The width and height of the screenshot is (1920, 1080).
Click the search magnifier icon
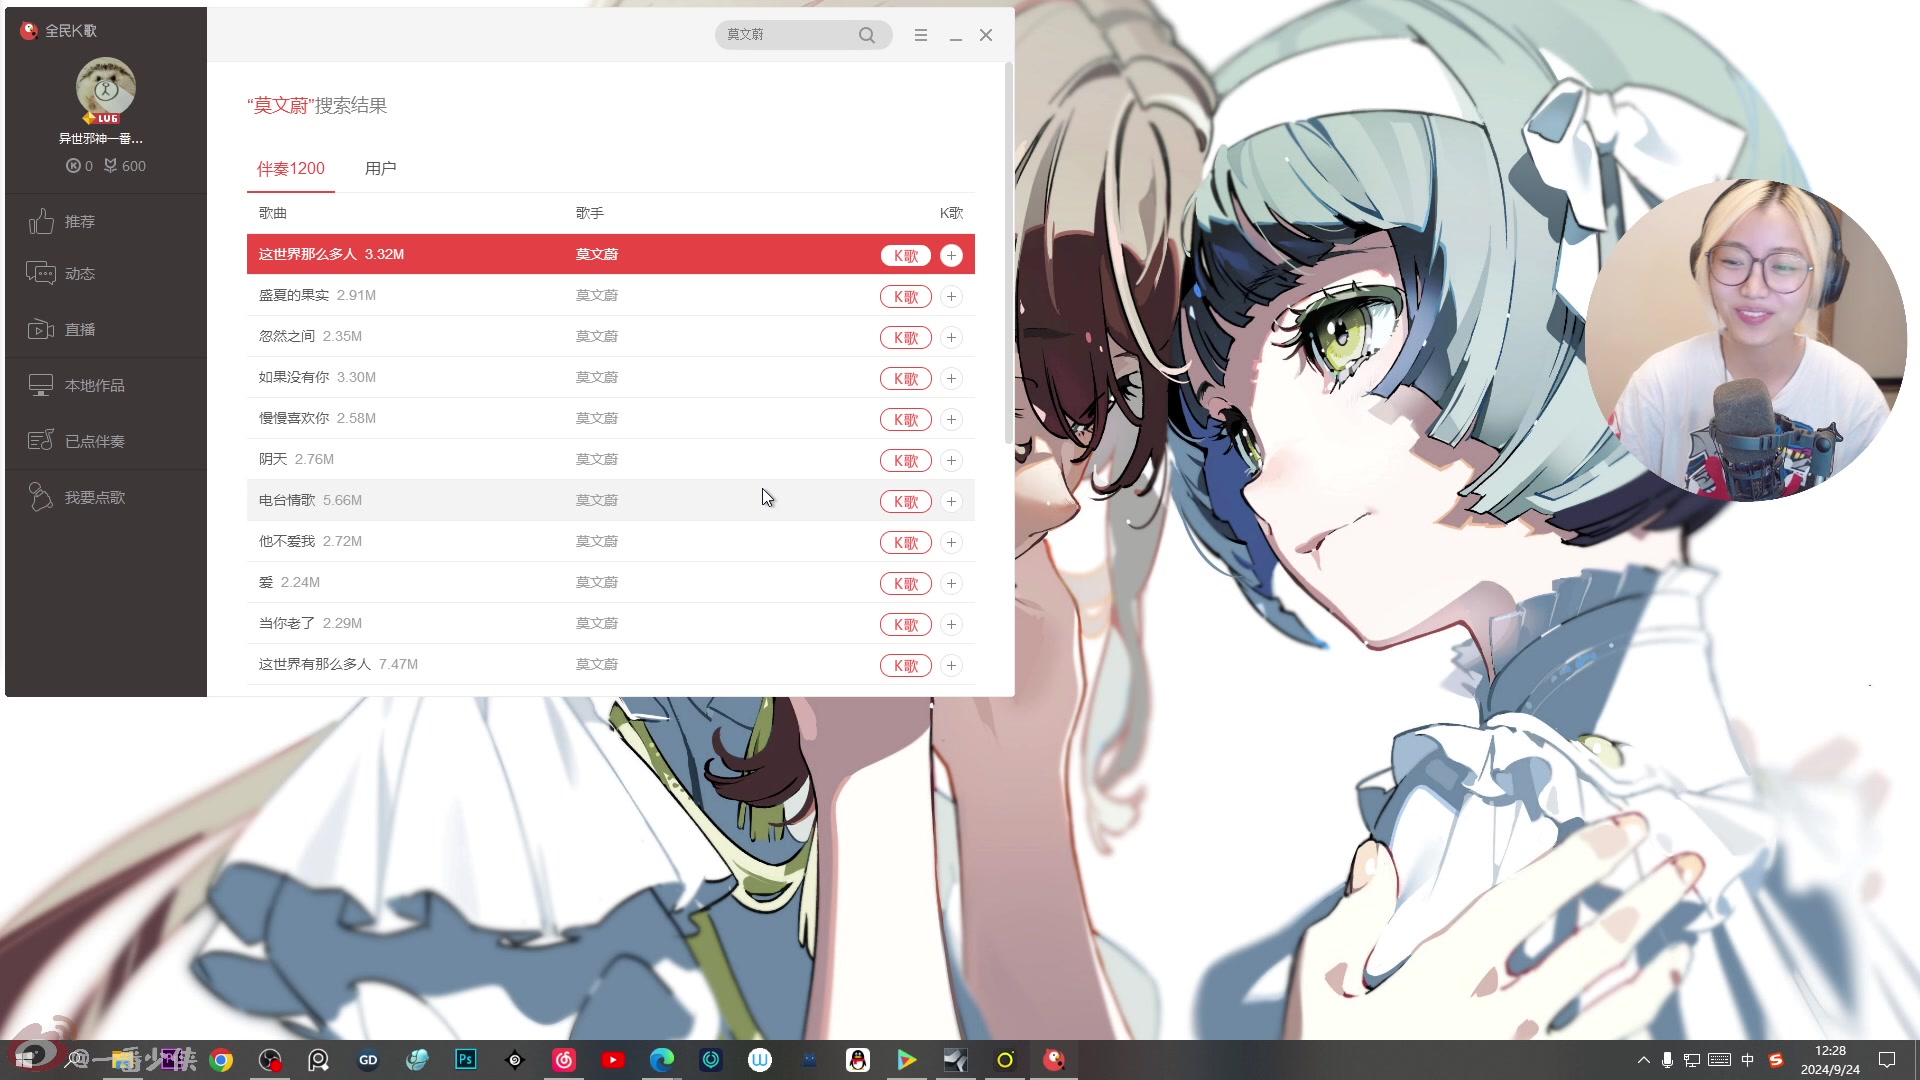(x=867, y=35)
